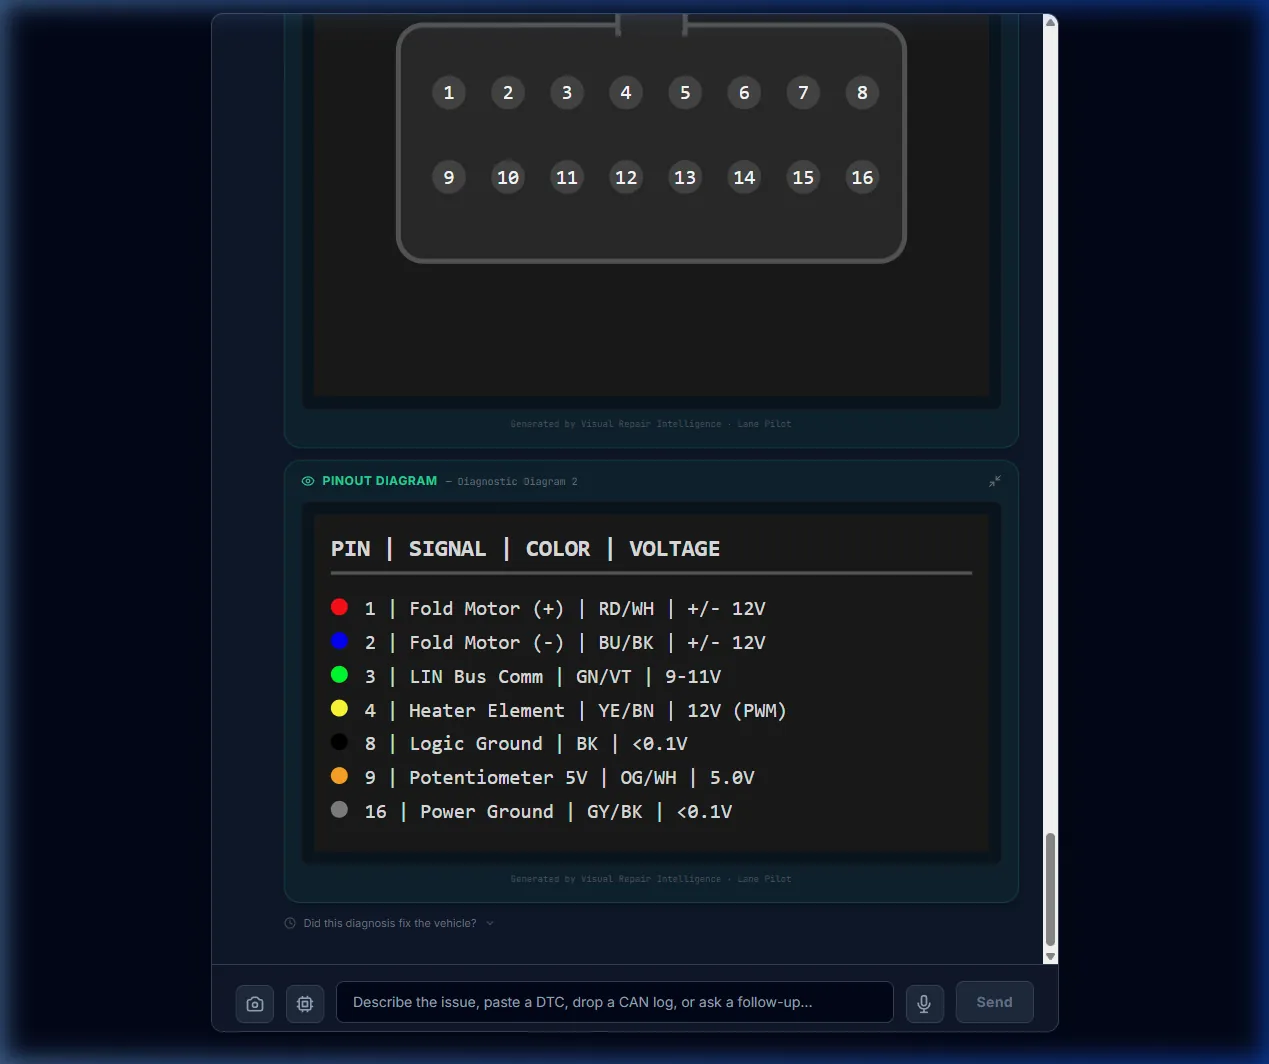
Task: Click the black swatch for Logic Ground
Action: (340, 742)
